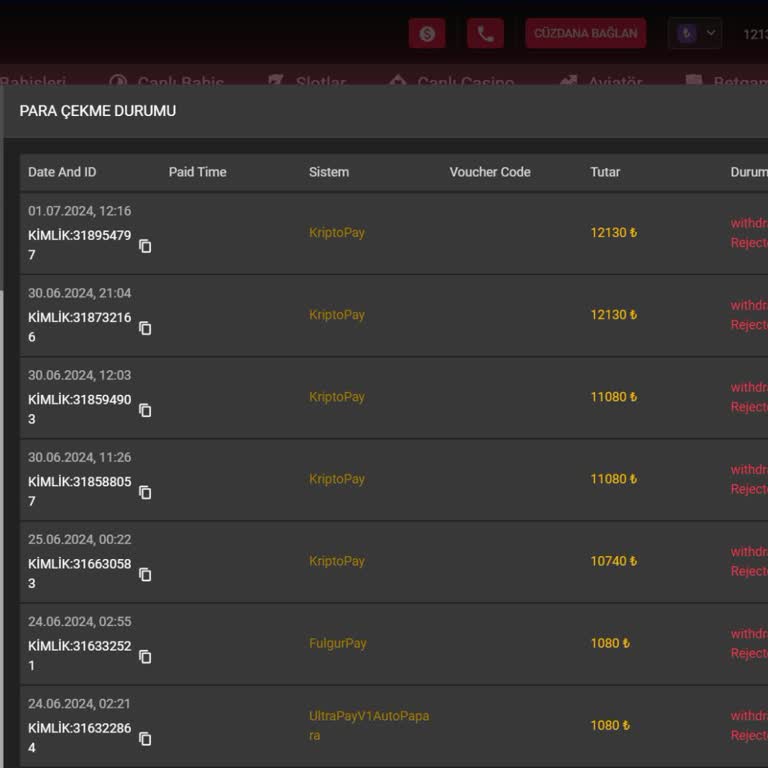This screenshot has height=768, width=768.
Task: Click the Tutar column header
Action: point(605,172)
